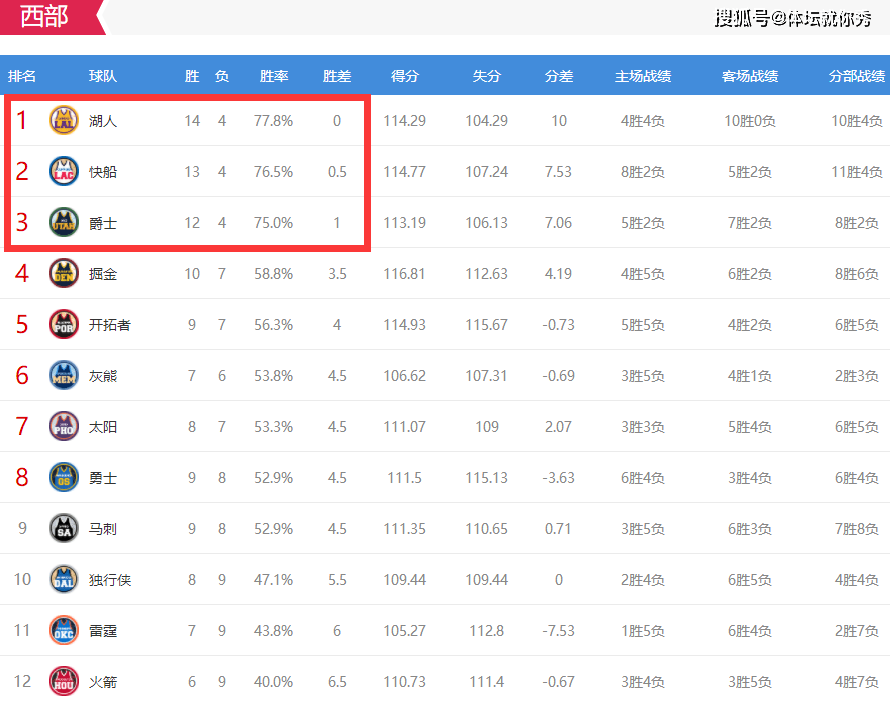Image resolution: width=890 pixels, height=703 pixels.
Task: Open the 开拓者 team name link
Action: (110, 325)
